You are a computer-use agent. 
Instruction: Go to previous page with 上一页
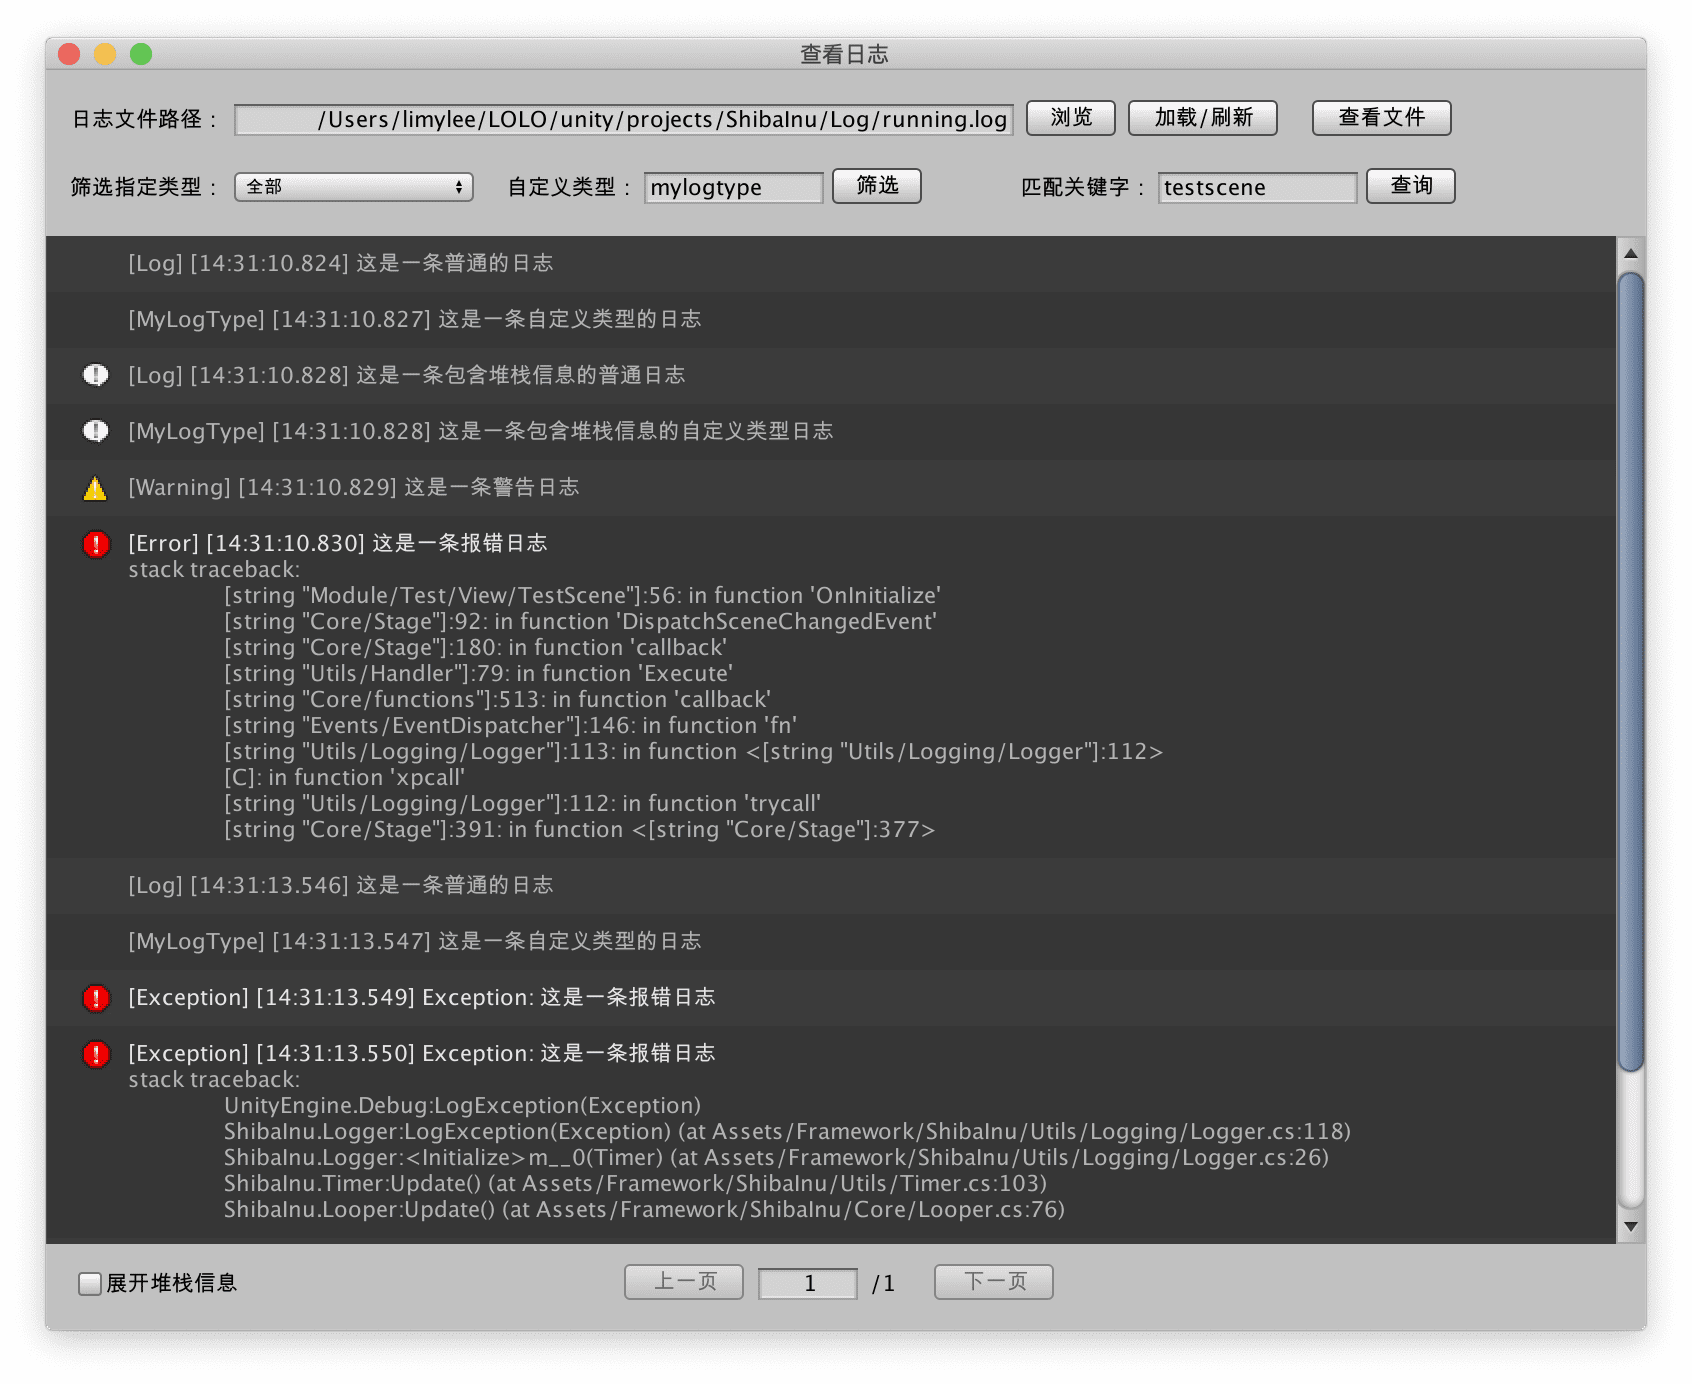(x=684, y=1282)
